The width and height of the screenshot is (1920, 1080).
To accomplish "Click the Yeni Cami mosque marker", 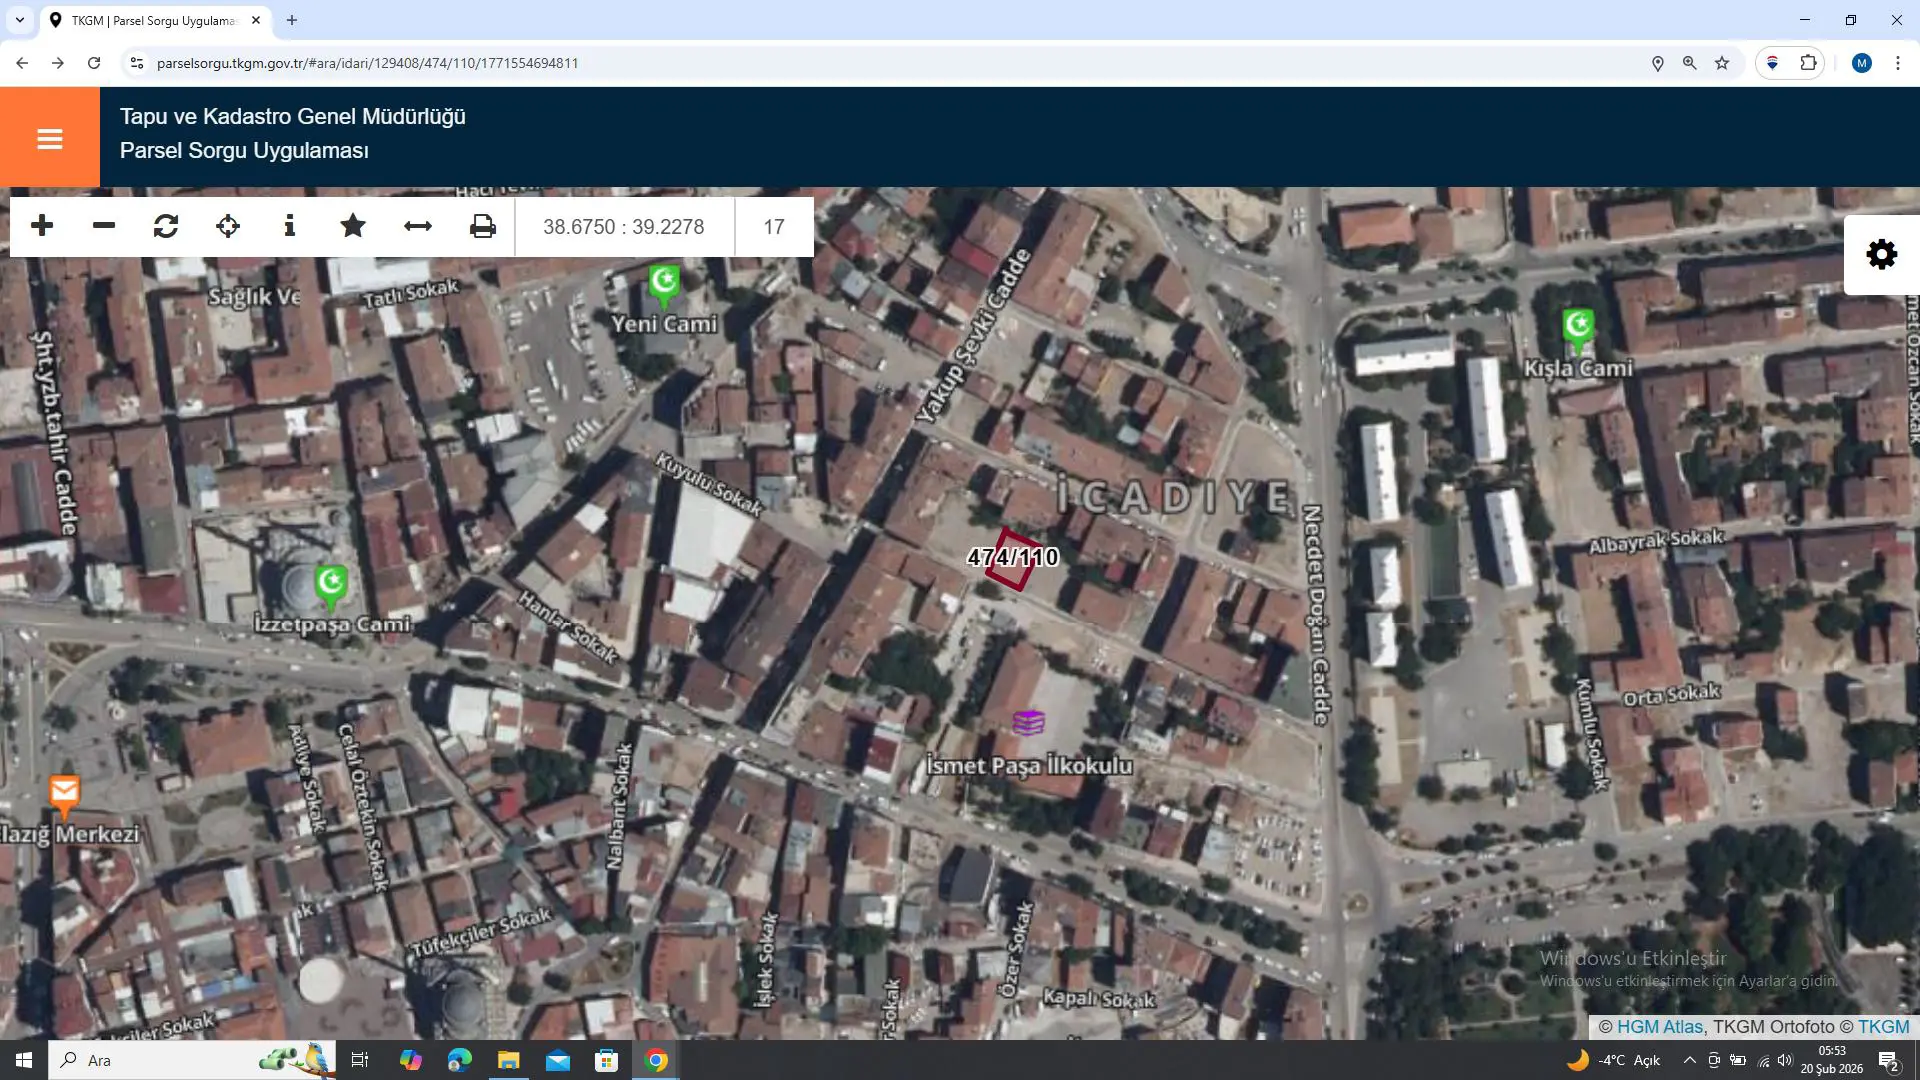I will (x=664, y=285).
